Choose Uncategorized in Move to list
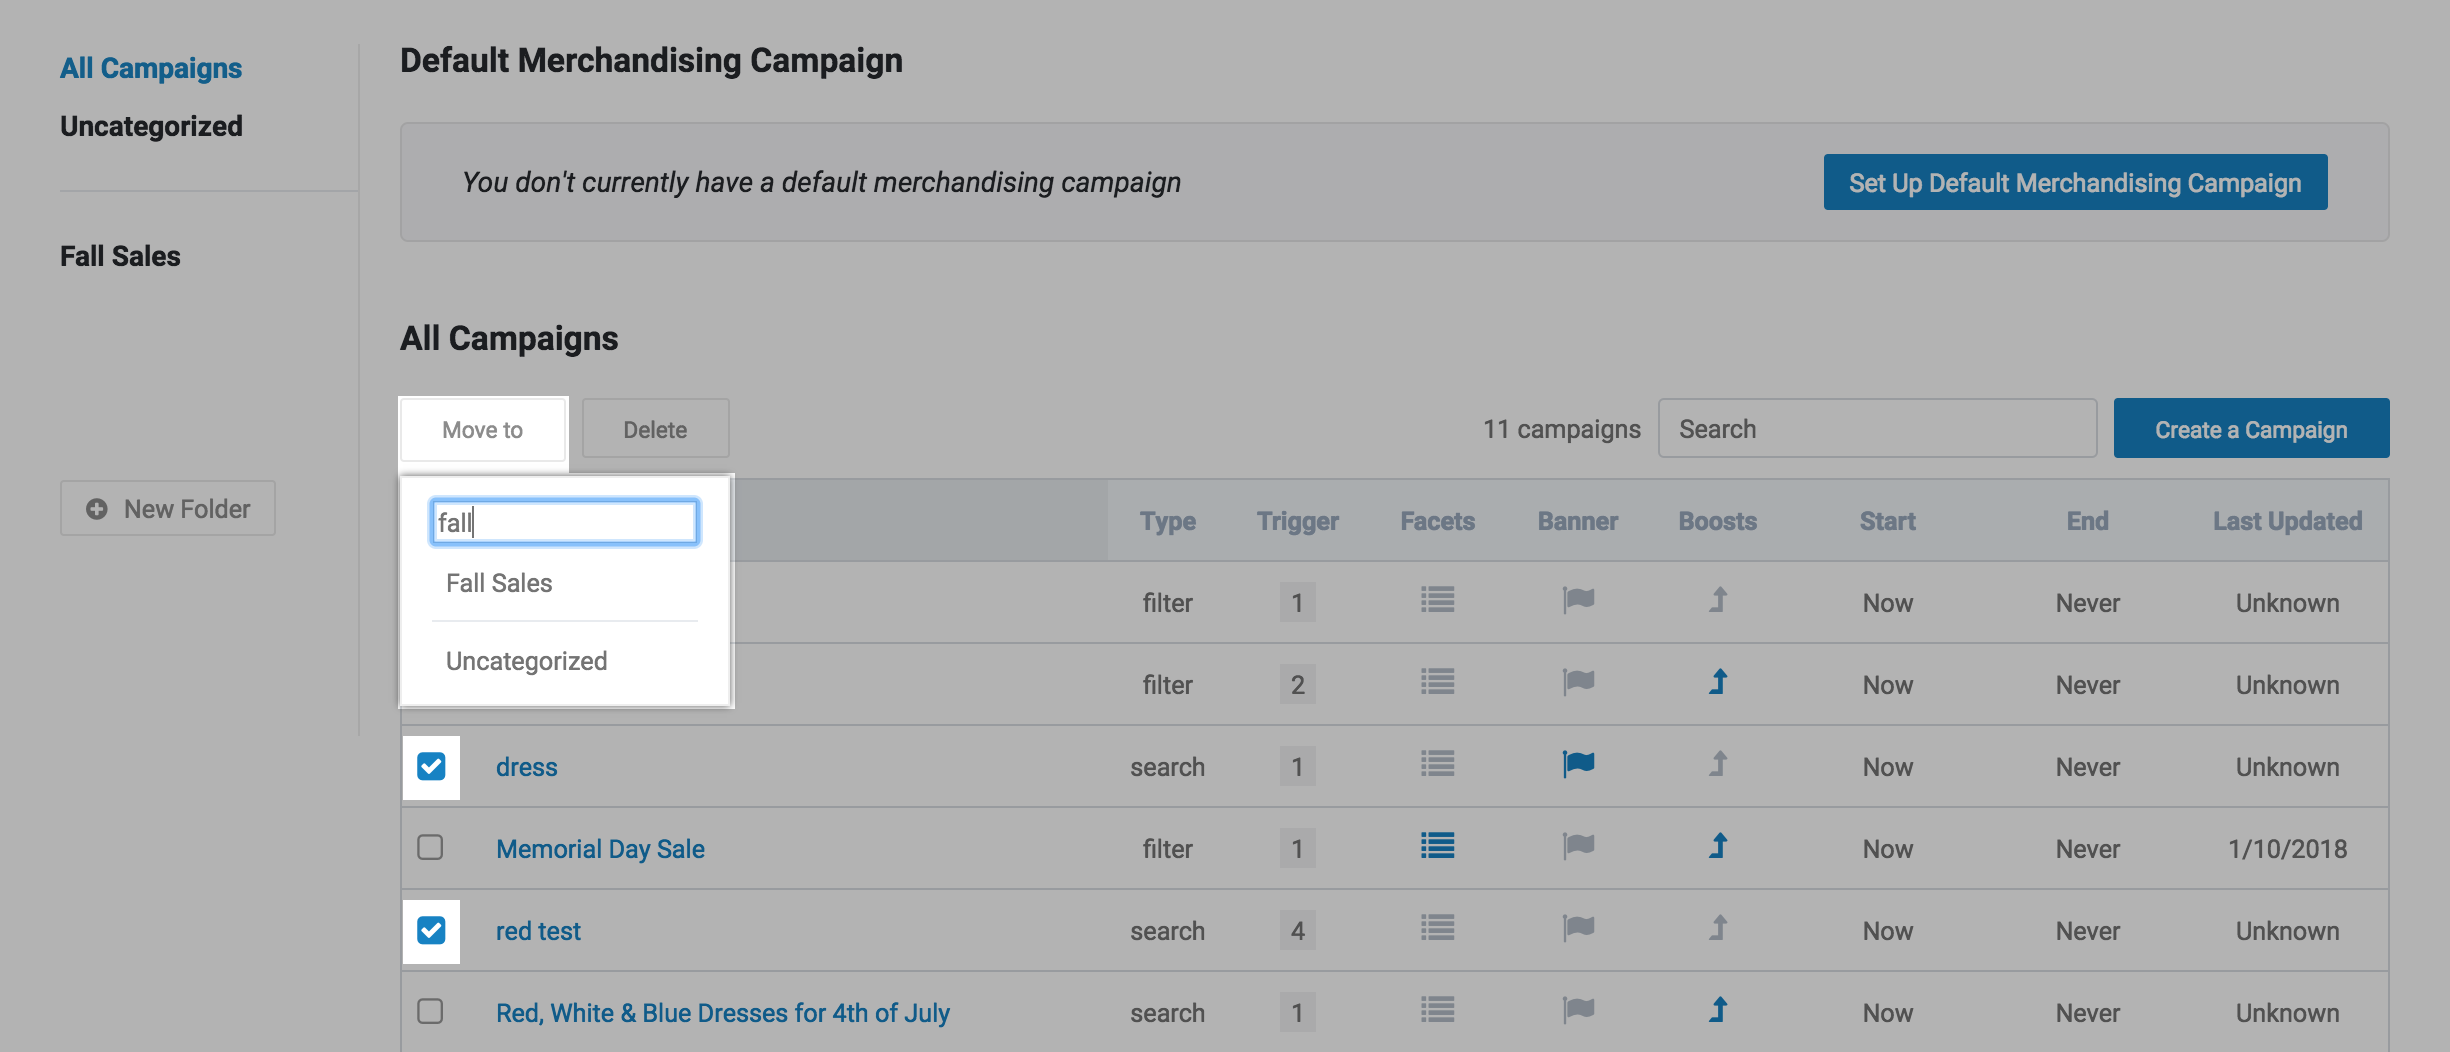The image size is (2450, 1052). click(526, 661)
